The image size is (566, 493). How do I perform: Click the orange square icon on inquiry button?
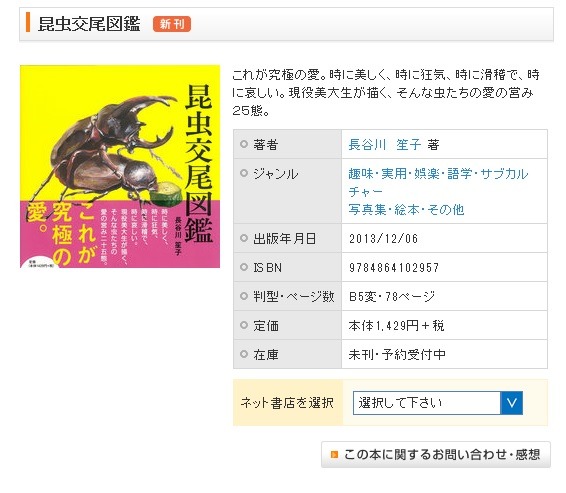pos(335,454)
